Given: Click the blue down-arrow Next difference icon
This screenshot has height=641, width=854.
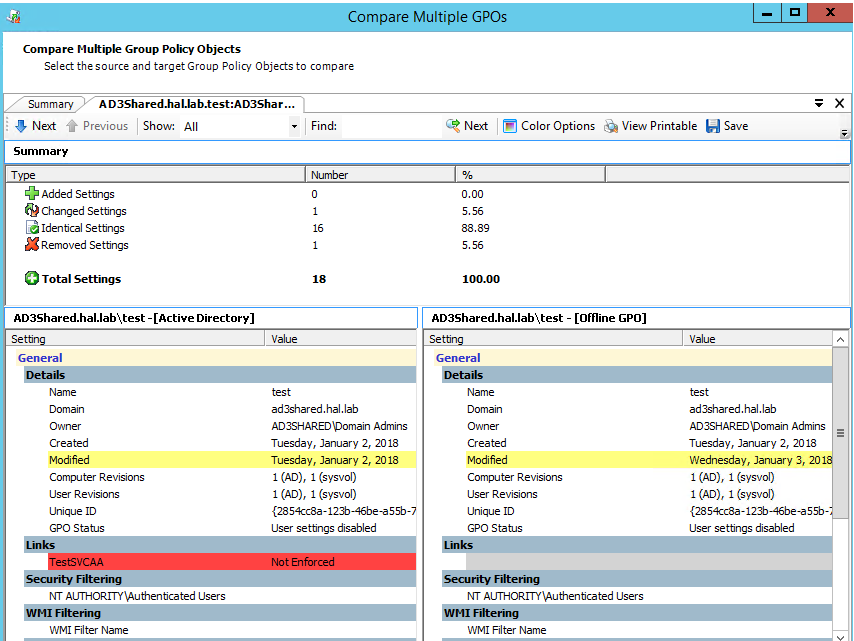Looking at the screenshot, I should pos(20,126).
